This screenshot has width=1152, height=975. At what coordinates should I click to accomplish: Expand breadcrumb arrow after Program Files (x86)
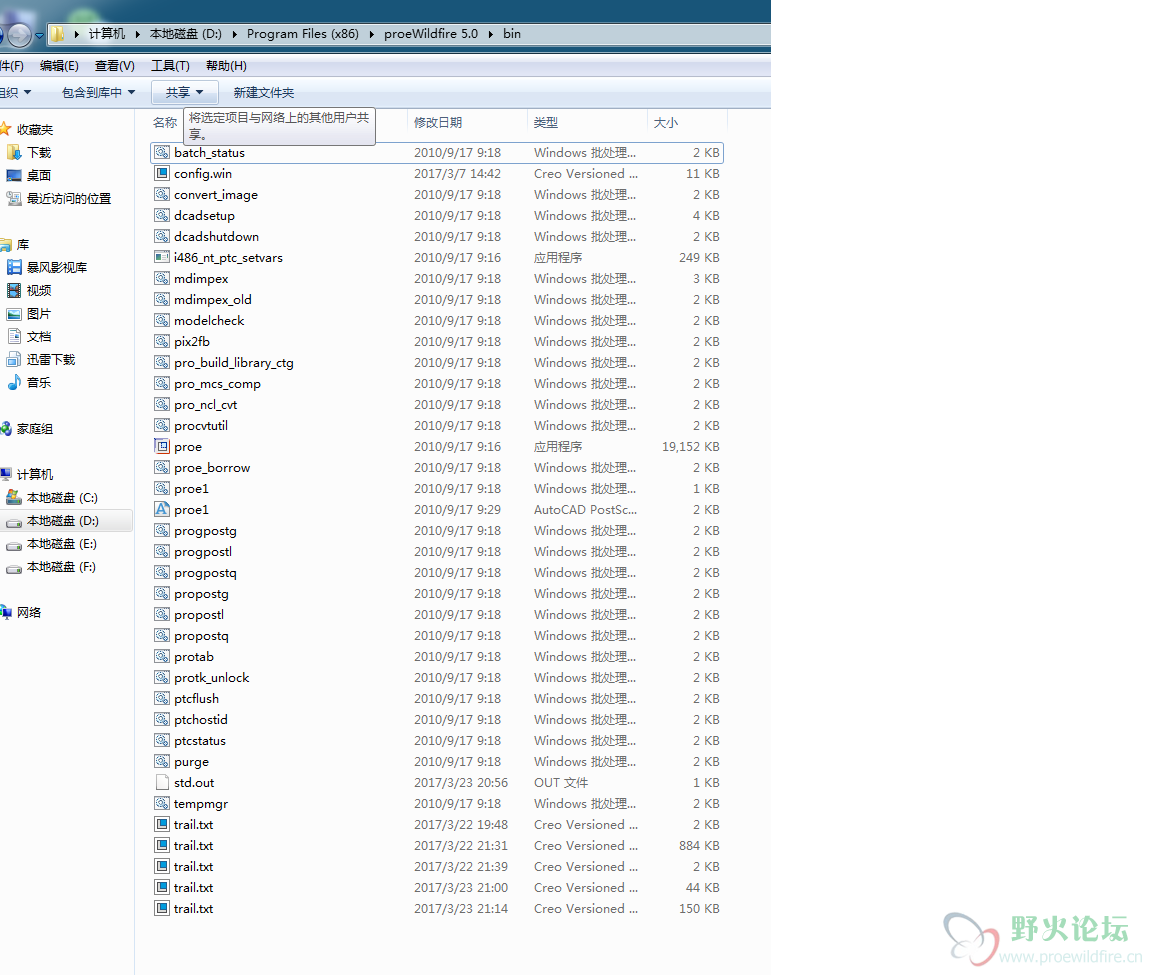tap(372, 34)
